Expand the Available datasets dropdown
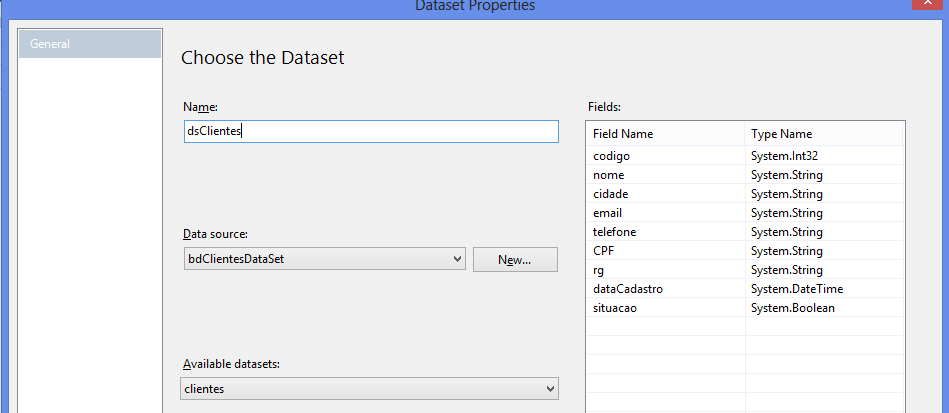This screenshot has height=413, width=949. click(370, 388)
